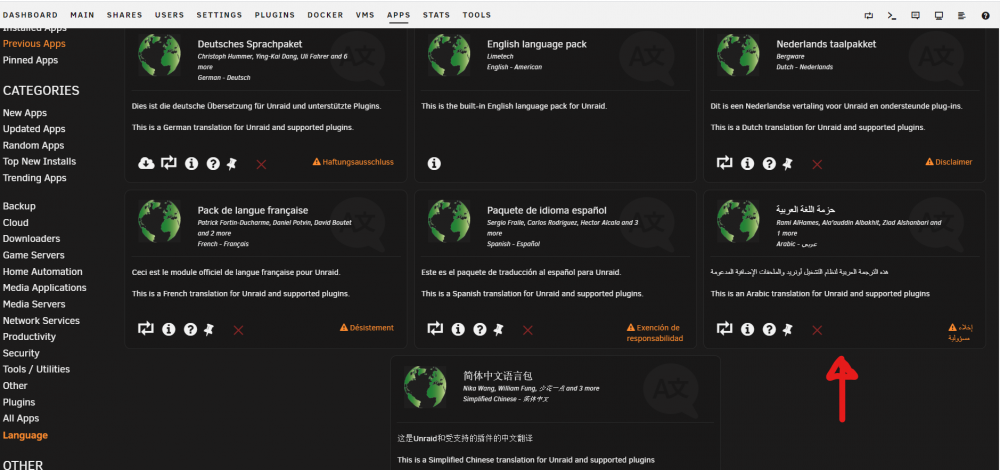Browse Network Services category
The width and height of the screenshot is (1000, 470).
coord(41,321)
